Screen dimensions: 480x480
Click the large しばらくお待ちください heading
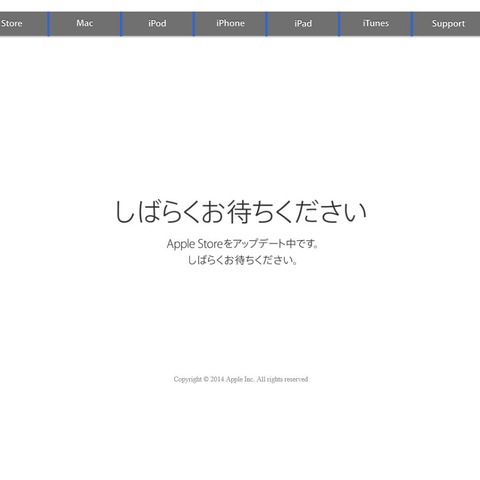241,212
